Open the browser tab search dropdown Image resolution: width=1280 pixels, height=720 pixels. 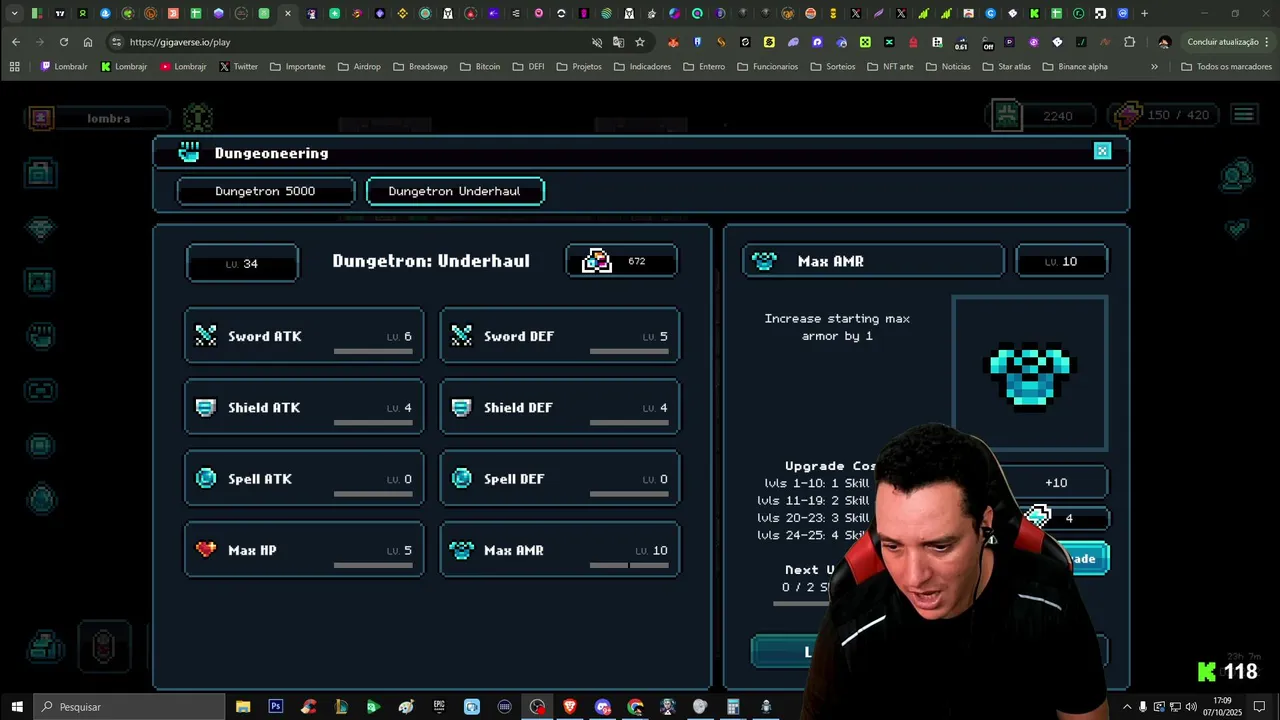[14, 14]
